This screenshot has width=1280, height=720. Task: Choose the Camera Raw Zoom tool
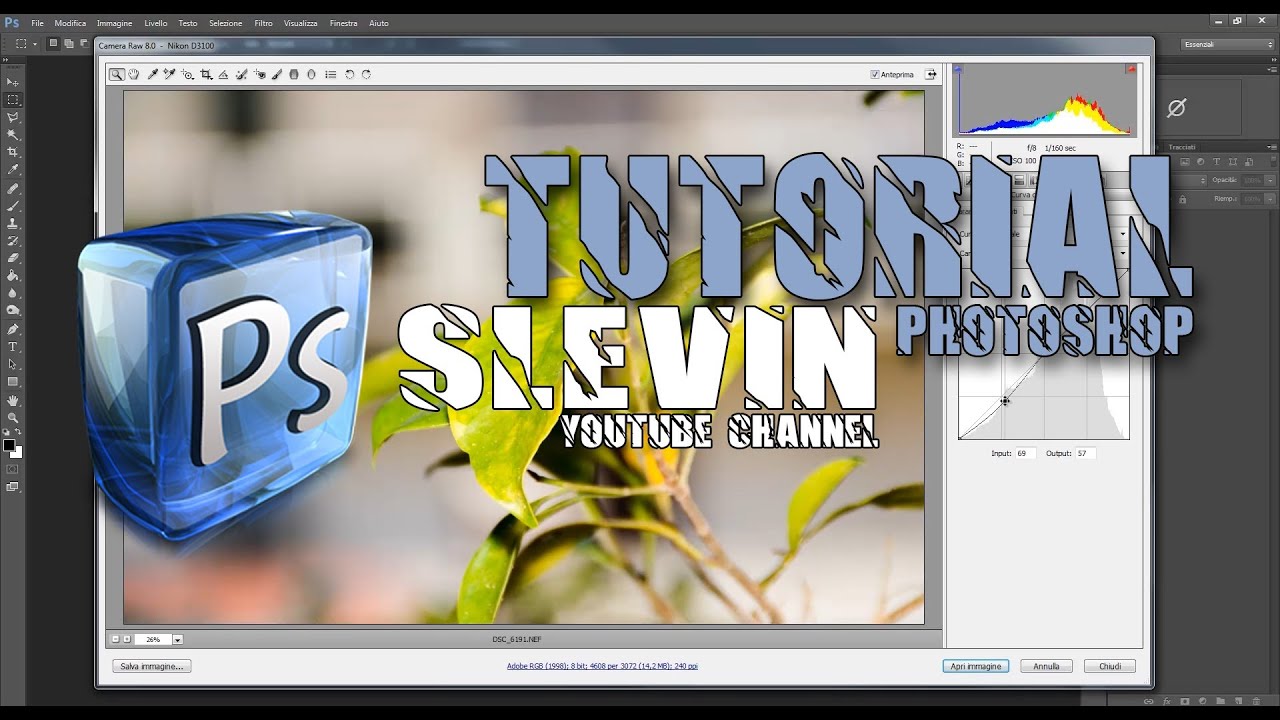(x=117, y=74)
